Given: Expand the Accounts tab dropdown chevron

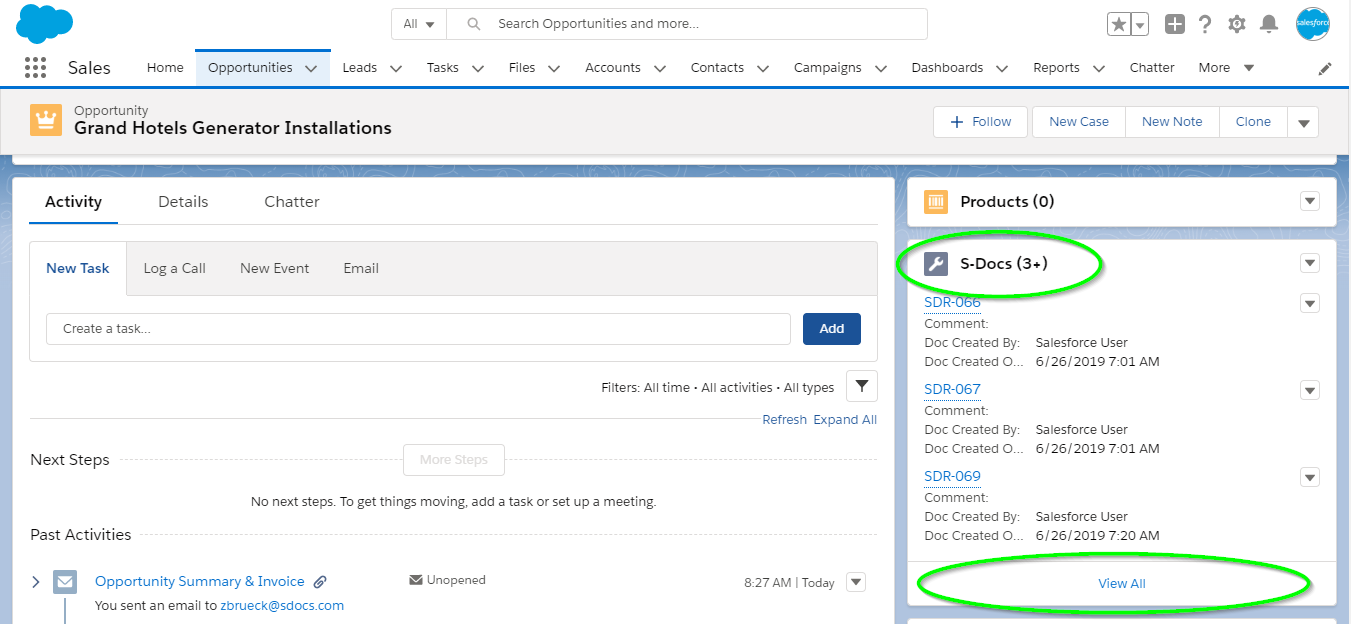Looking at the screenshot, I should coord(660,69).
